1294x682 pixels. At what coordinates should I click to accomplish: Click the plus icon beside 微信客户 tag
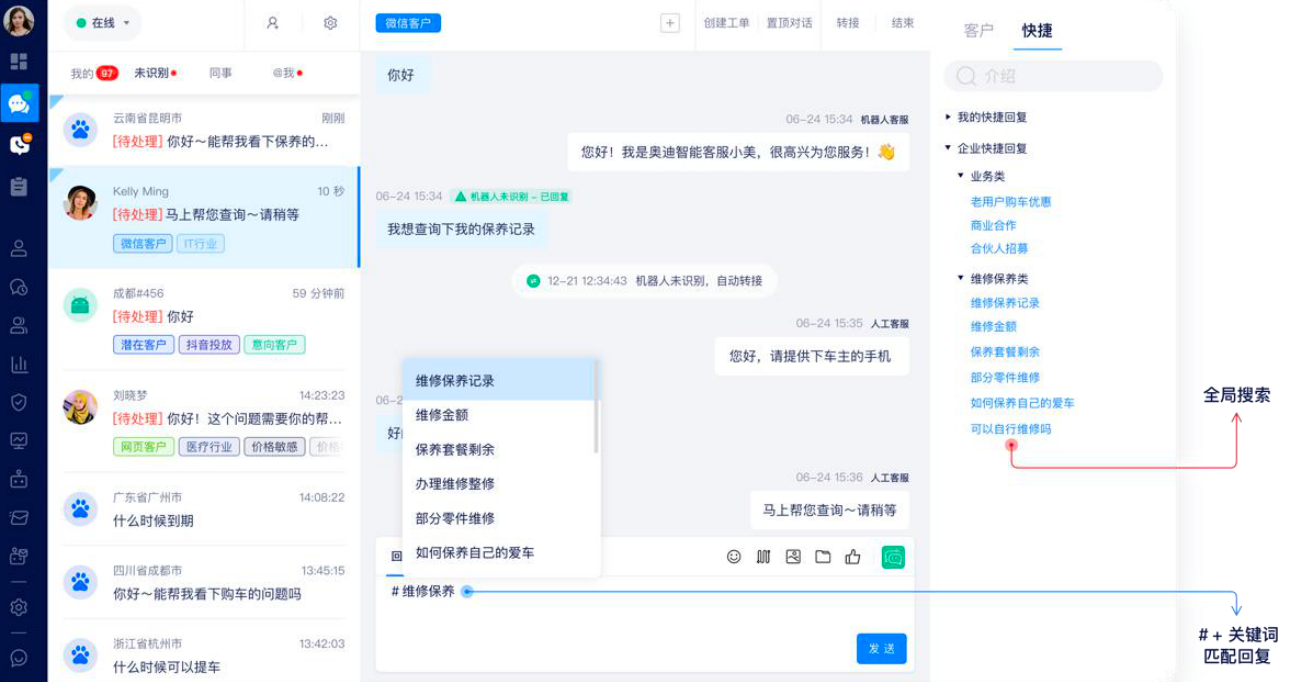point(670,23)
